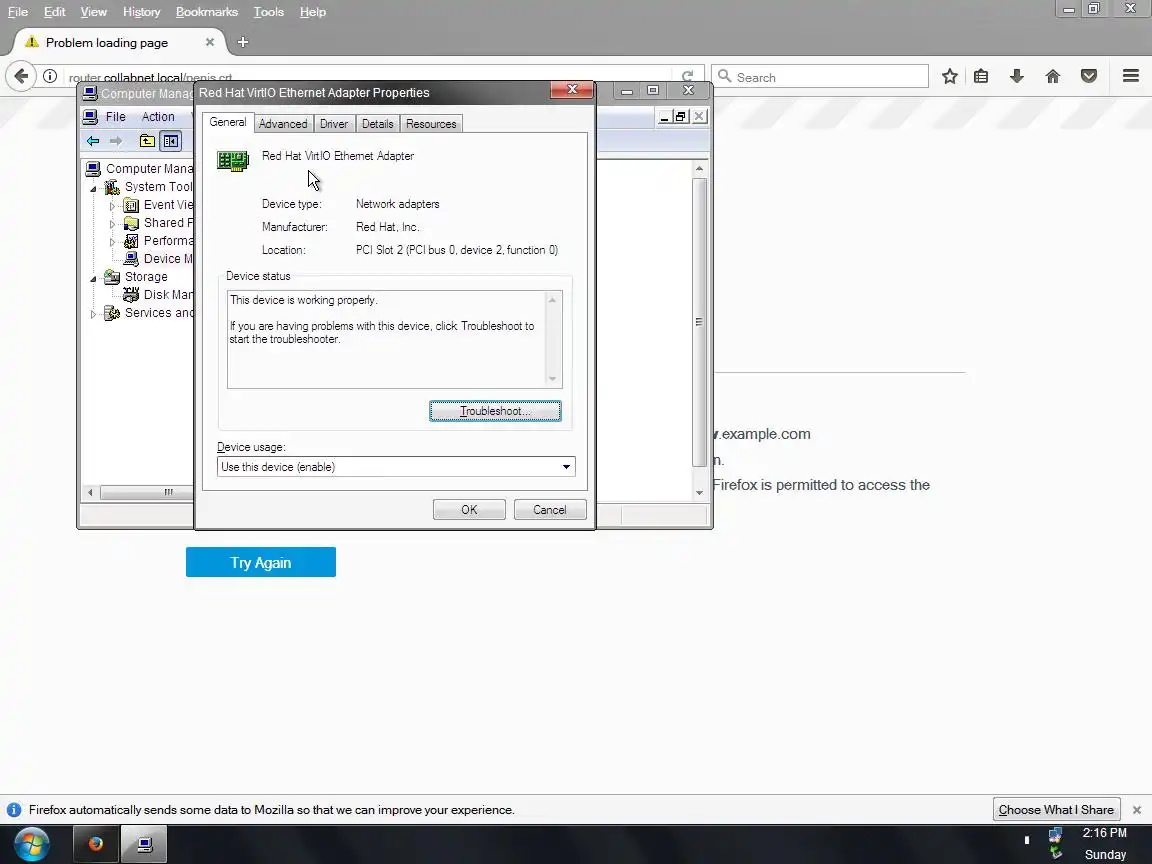This screenshot has width=1152, height=864.
Task: Reload the page with refresh icon
Action: pos(688,76)
